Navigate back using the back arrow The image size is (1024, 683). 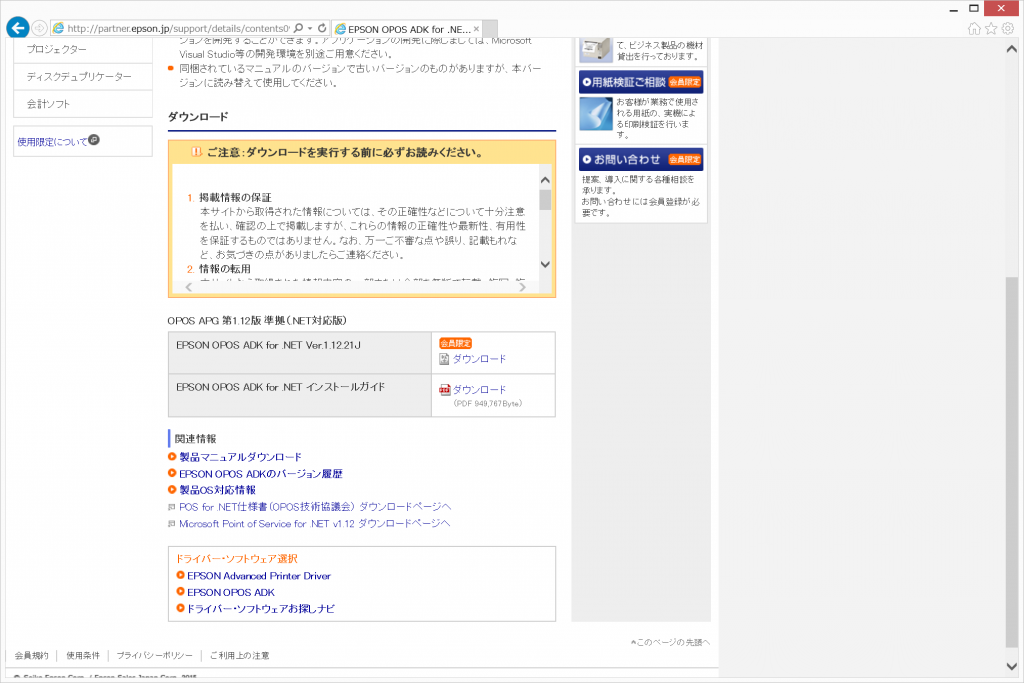coord(18,28)
